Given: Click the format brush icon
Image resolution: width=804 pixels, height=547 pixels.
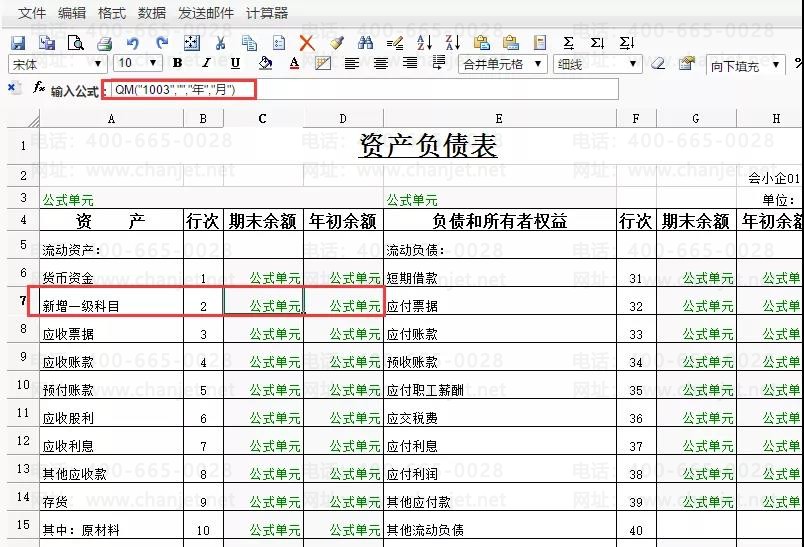Looking at the screenshot, I should [336, 43].
